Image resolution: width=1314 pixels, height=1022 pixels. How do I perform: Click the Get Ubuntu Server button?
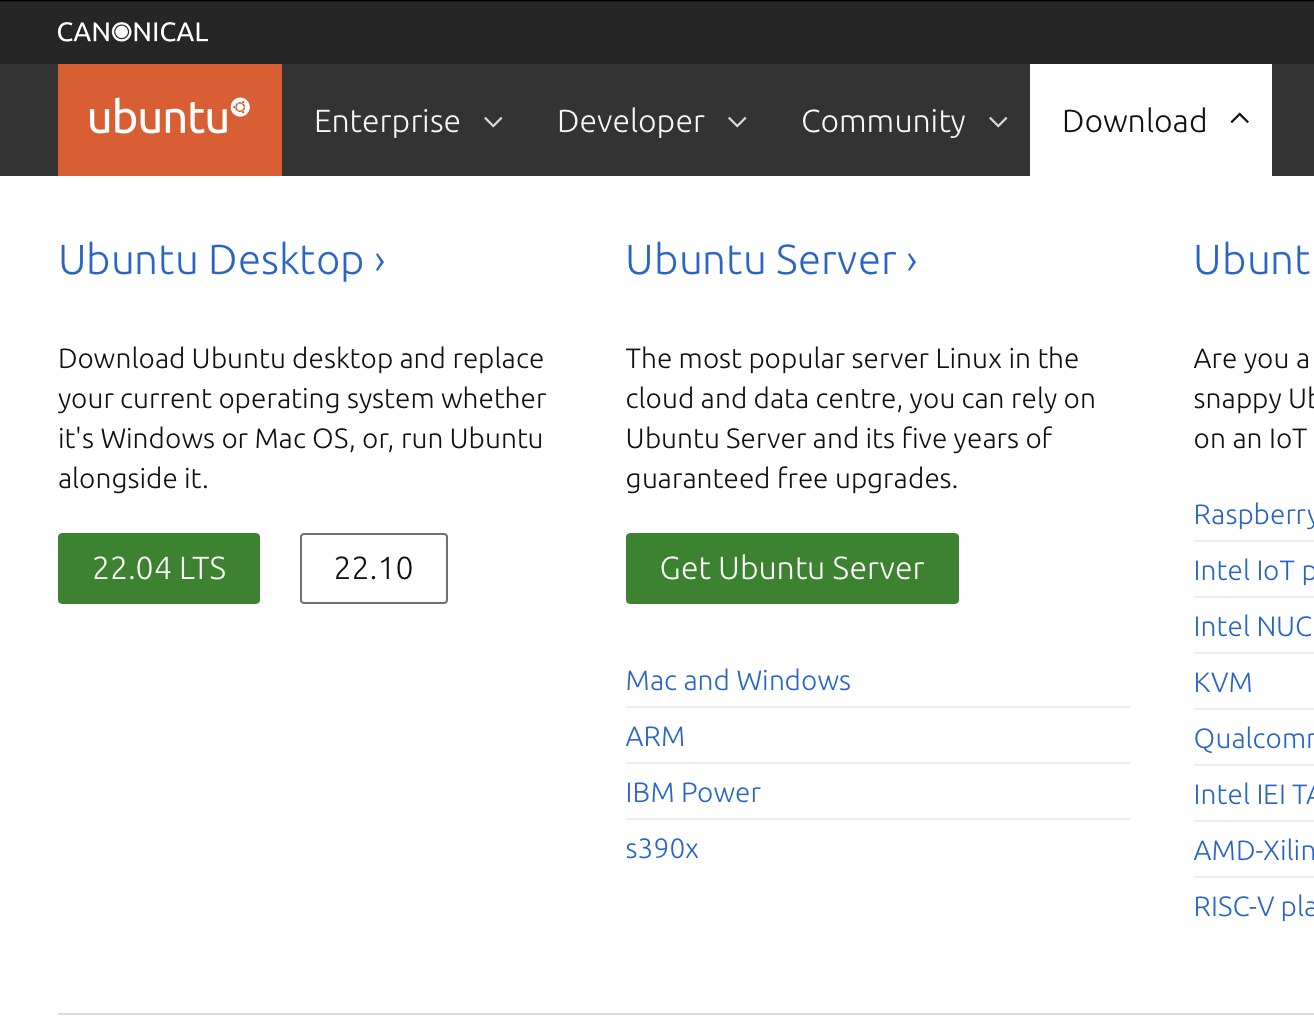pyautogui.click(x=792, y=568)
